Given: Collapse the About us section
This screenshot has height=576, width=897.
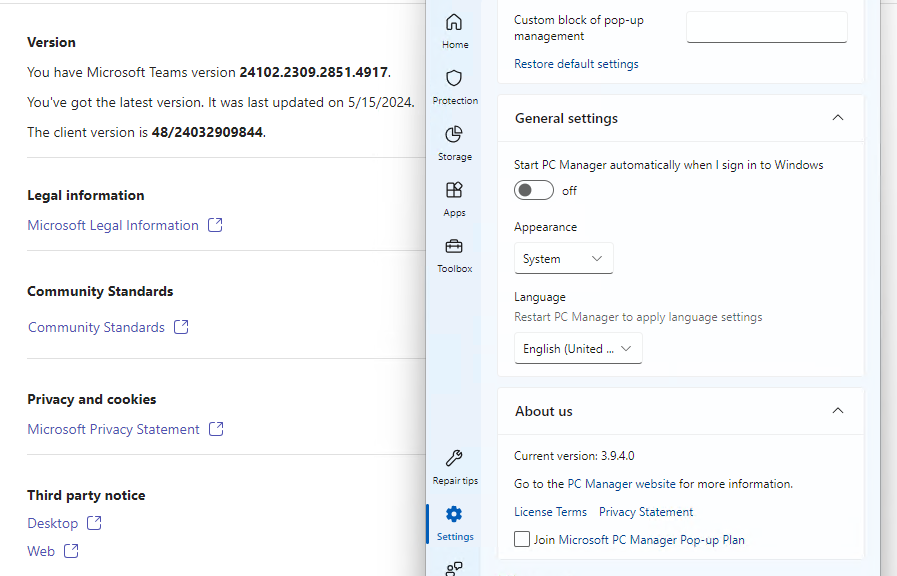Looking at the screenshot, I should pyautogui.click(x=838, y=411).
